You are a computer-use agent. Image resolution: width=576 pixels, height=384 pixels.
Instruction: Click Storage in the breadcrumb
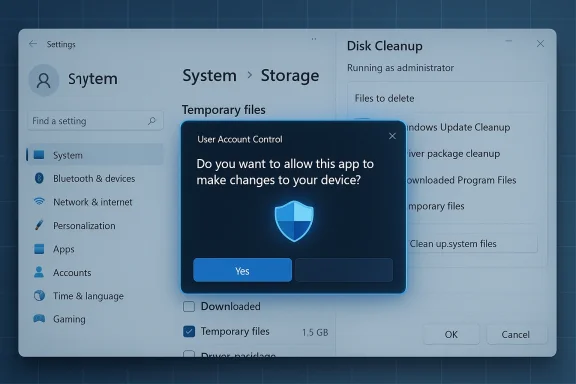coord(290,76)
